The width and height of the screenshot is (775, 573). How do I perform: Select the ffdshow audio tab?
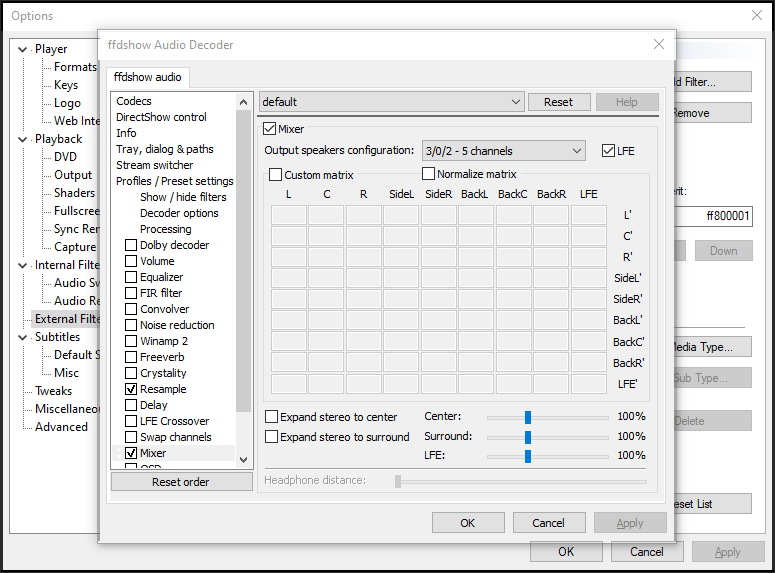(x=147, y=77)
